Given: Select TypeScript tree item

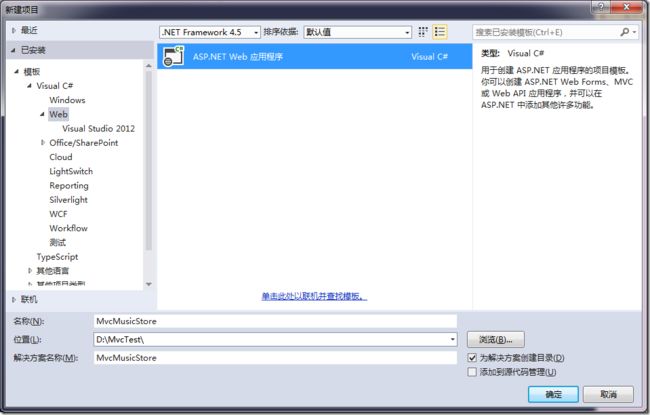Looking at the screenshot, I should pyautogui.click(x=57, y=257).
